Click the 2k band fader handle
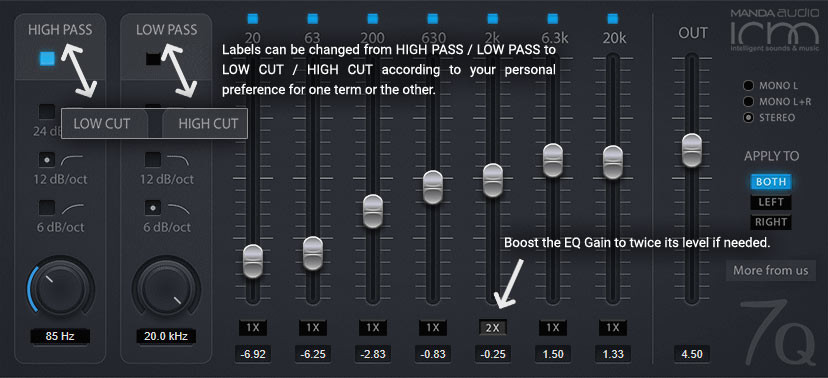The height and width of the screenshot is (378, 828). click(493, 181)
